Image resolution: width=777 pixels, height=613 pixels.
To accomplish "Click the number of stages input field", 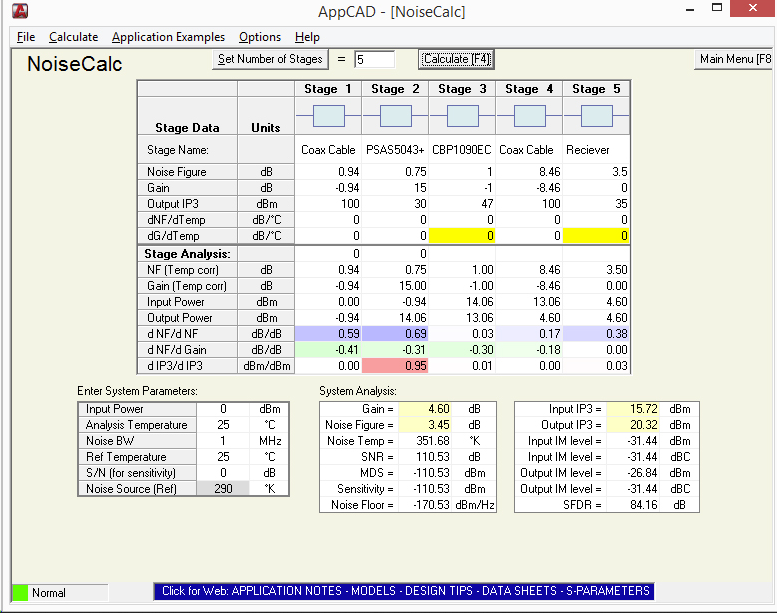I will tap(374, 60).
